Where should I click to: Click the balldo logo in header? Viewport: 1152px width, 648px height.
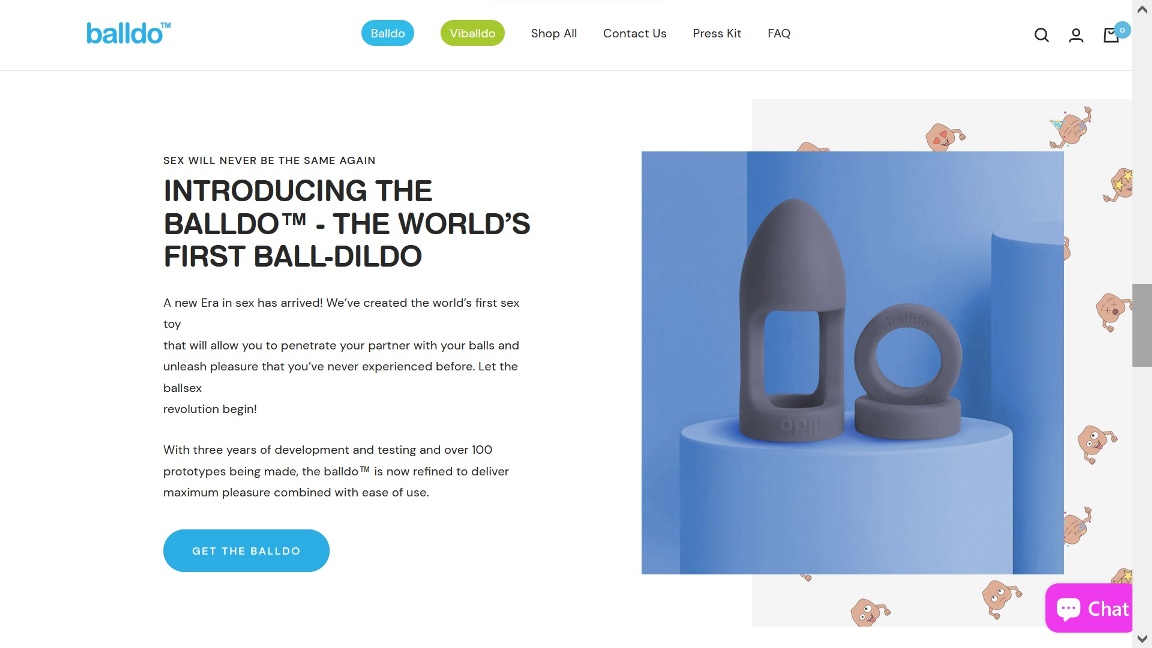(x=129, y=33)
